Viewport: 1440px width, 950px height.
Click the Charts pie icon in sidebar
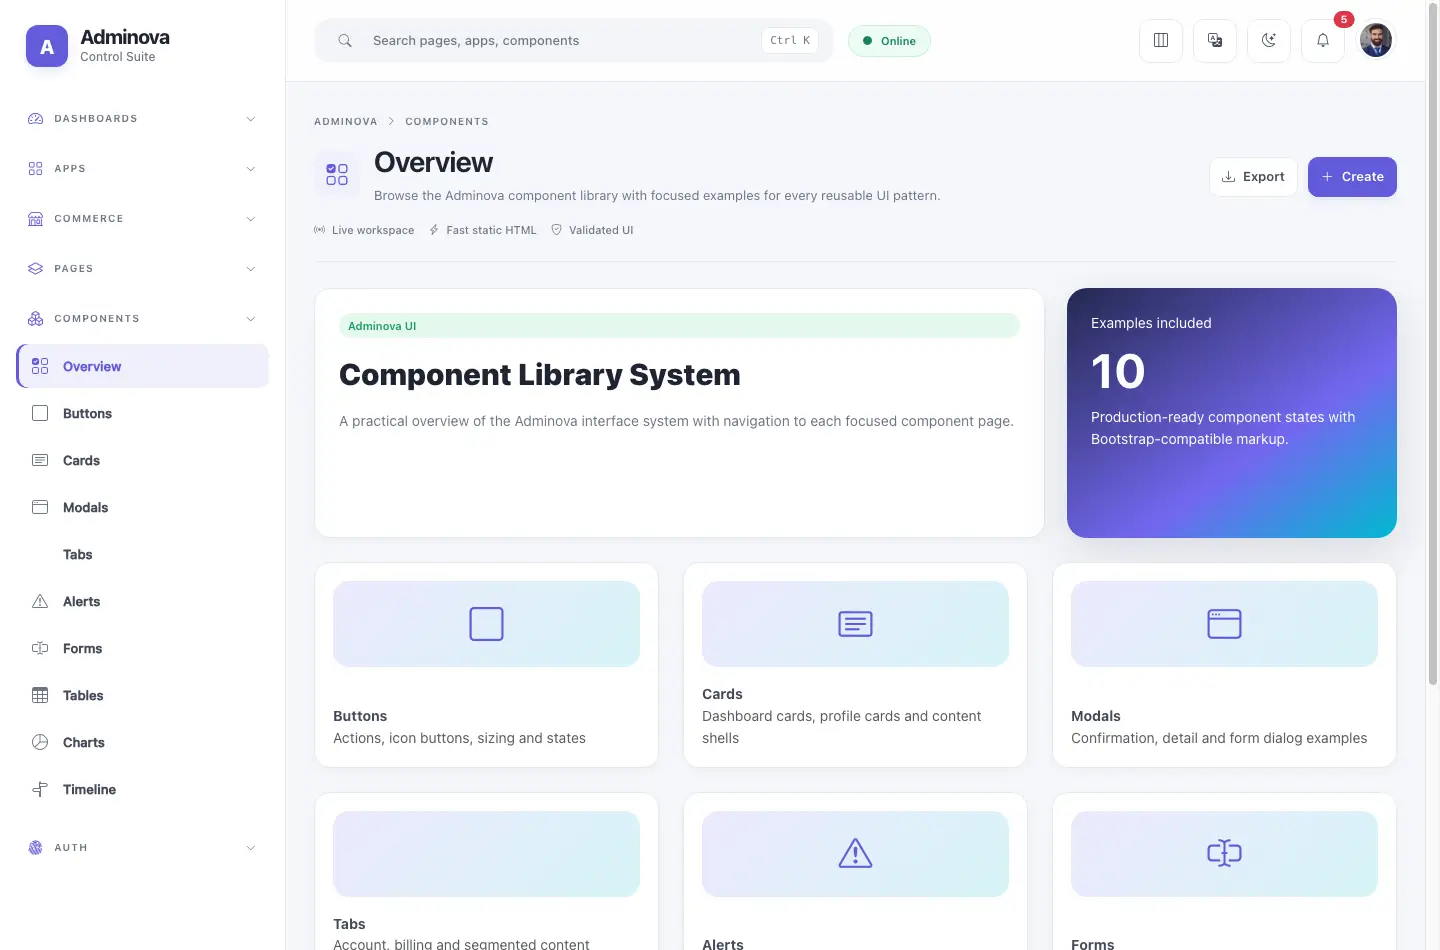pyautogui.click(x=40, y=742)
